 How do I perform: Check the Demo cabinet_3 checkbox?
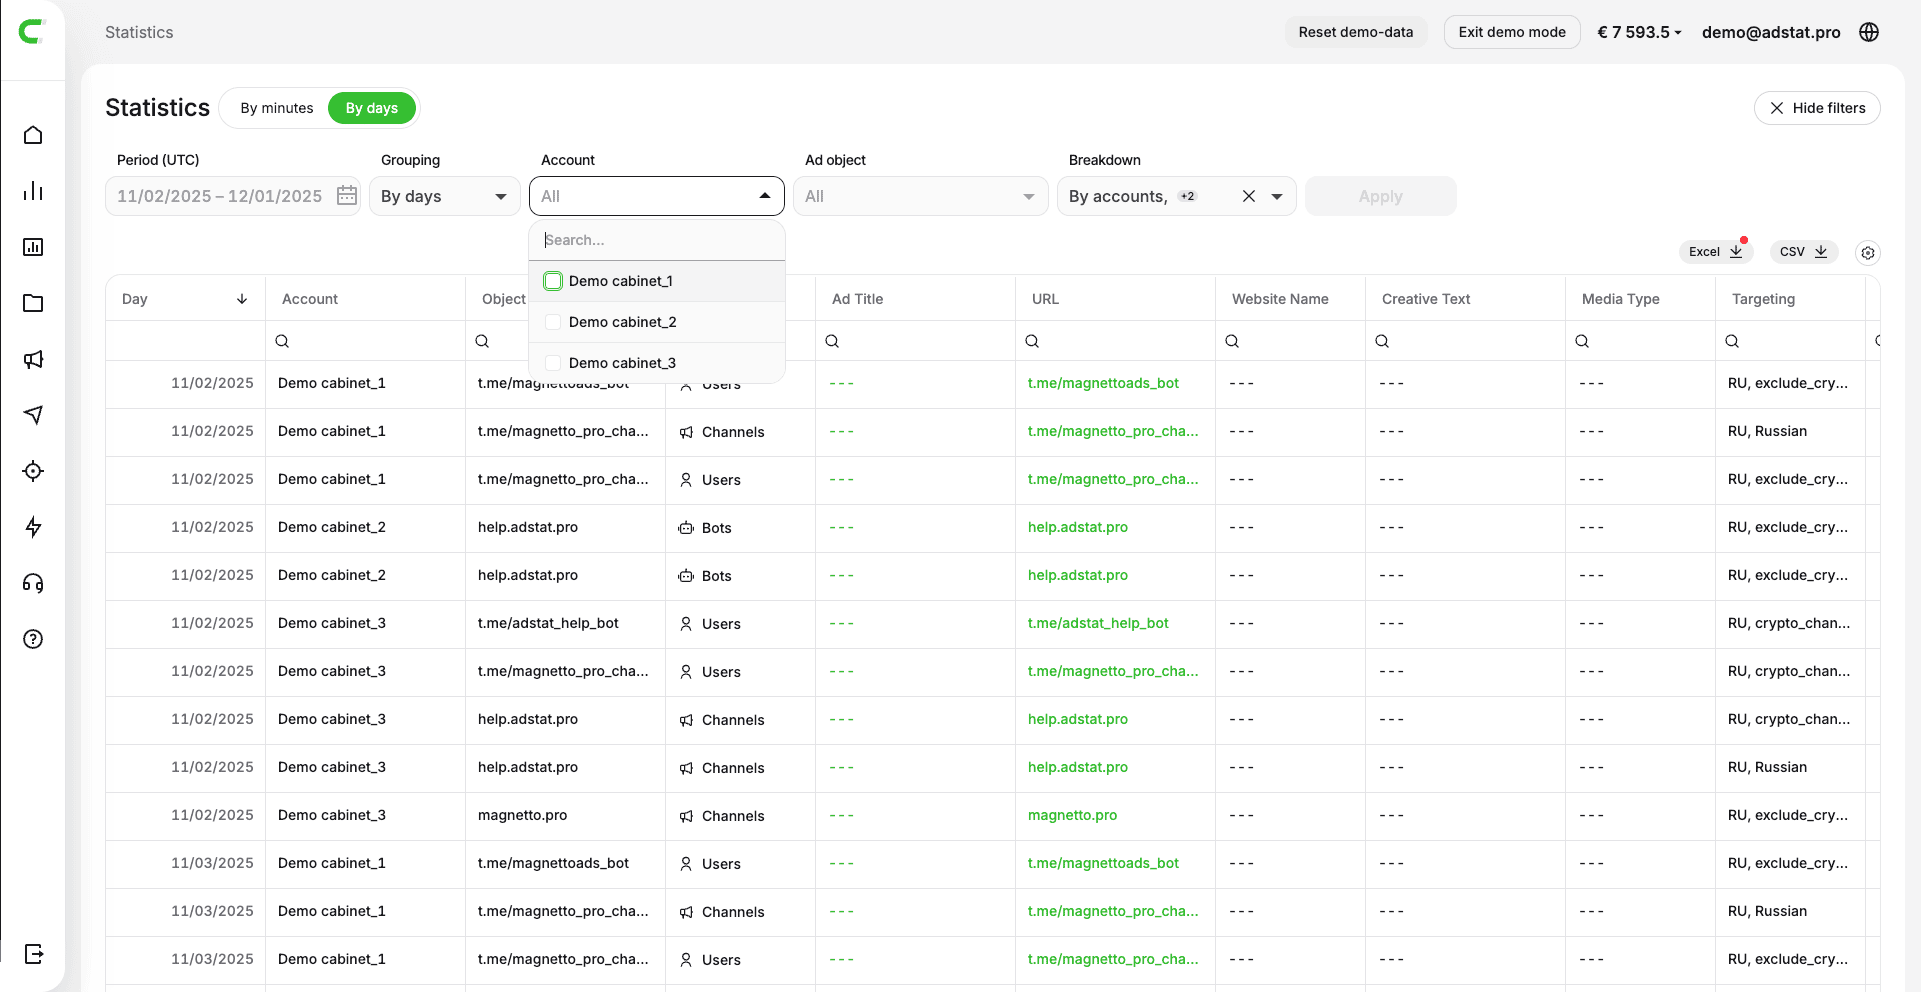click(x=553, y=363)
